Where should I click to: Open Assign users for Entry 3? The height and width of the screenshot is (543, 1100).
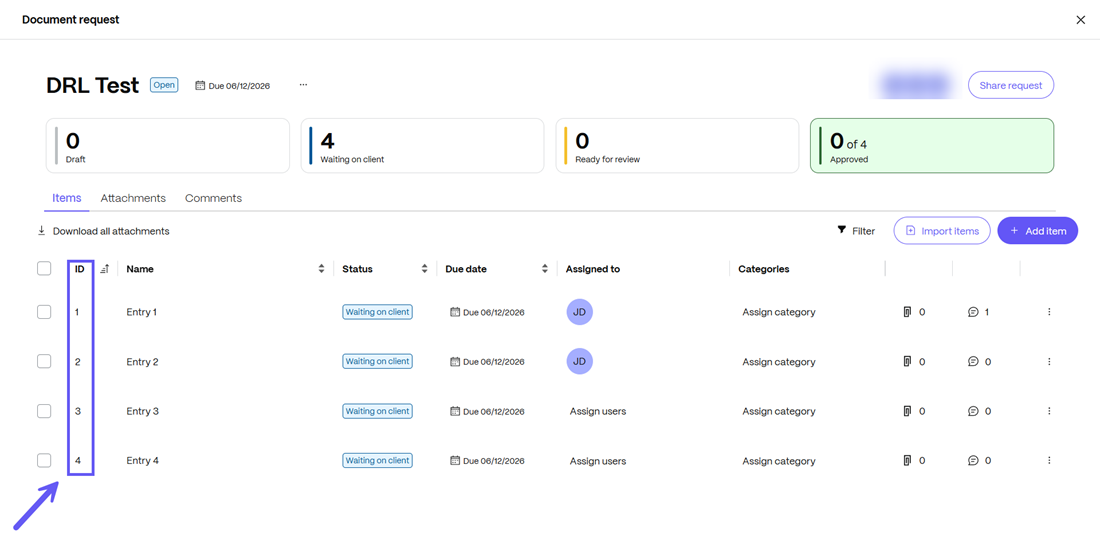pos(598,411)
